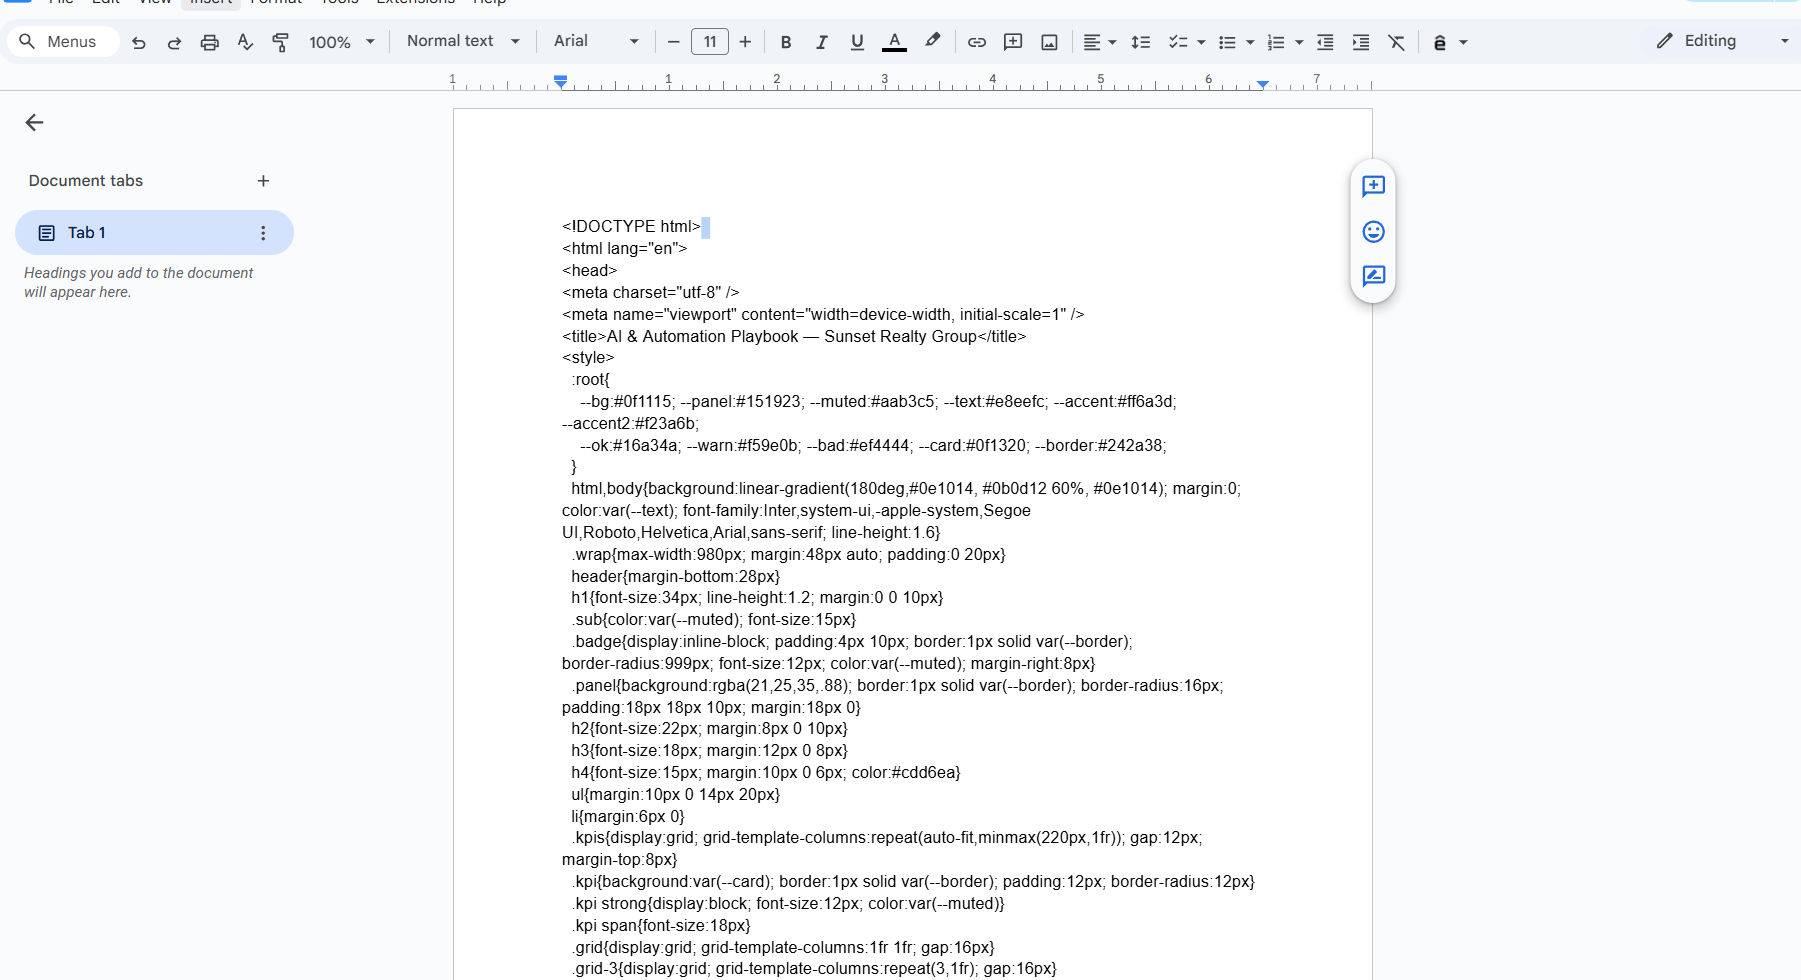Insert a bulleted list
Viewport: 1801px width, 980px height.
point(1227,42)
